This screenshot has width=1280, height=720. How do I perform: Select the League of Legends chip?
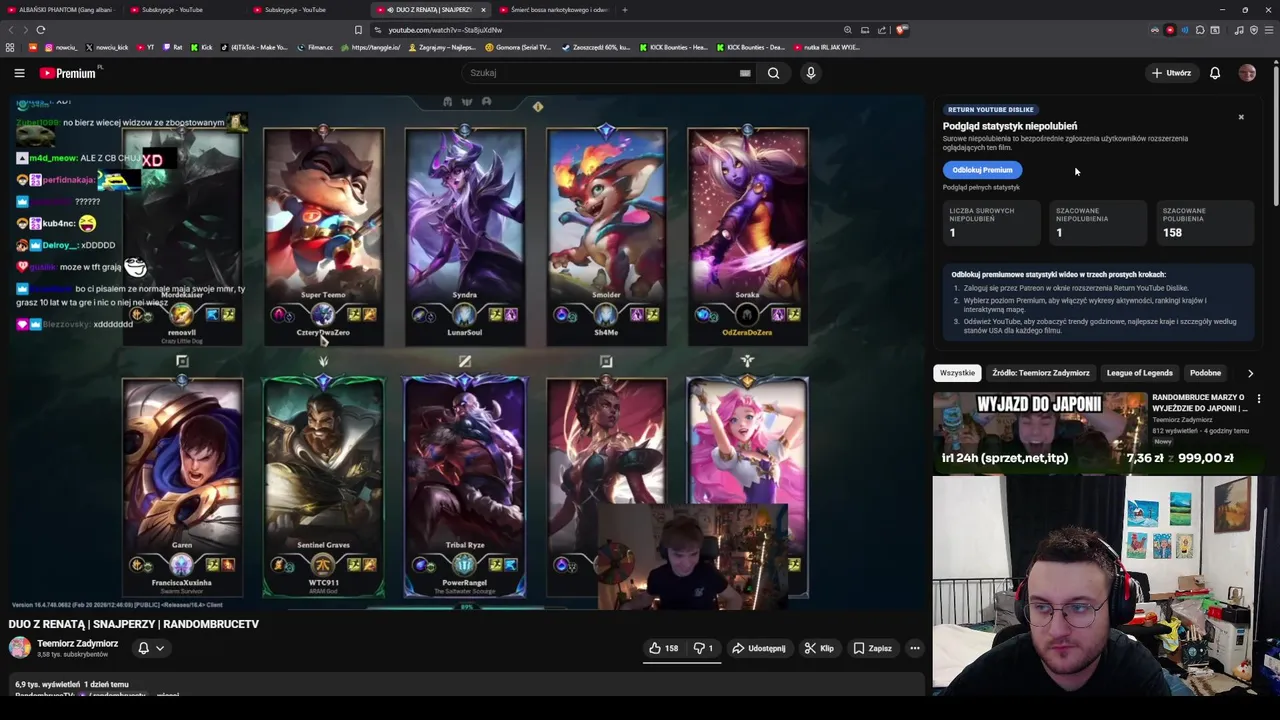(x=1139, y=373)
